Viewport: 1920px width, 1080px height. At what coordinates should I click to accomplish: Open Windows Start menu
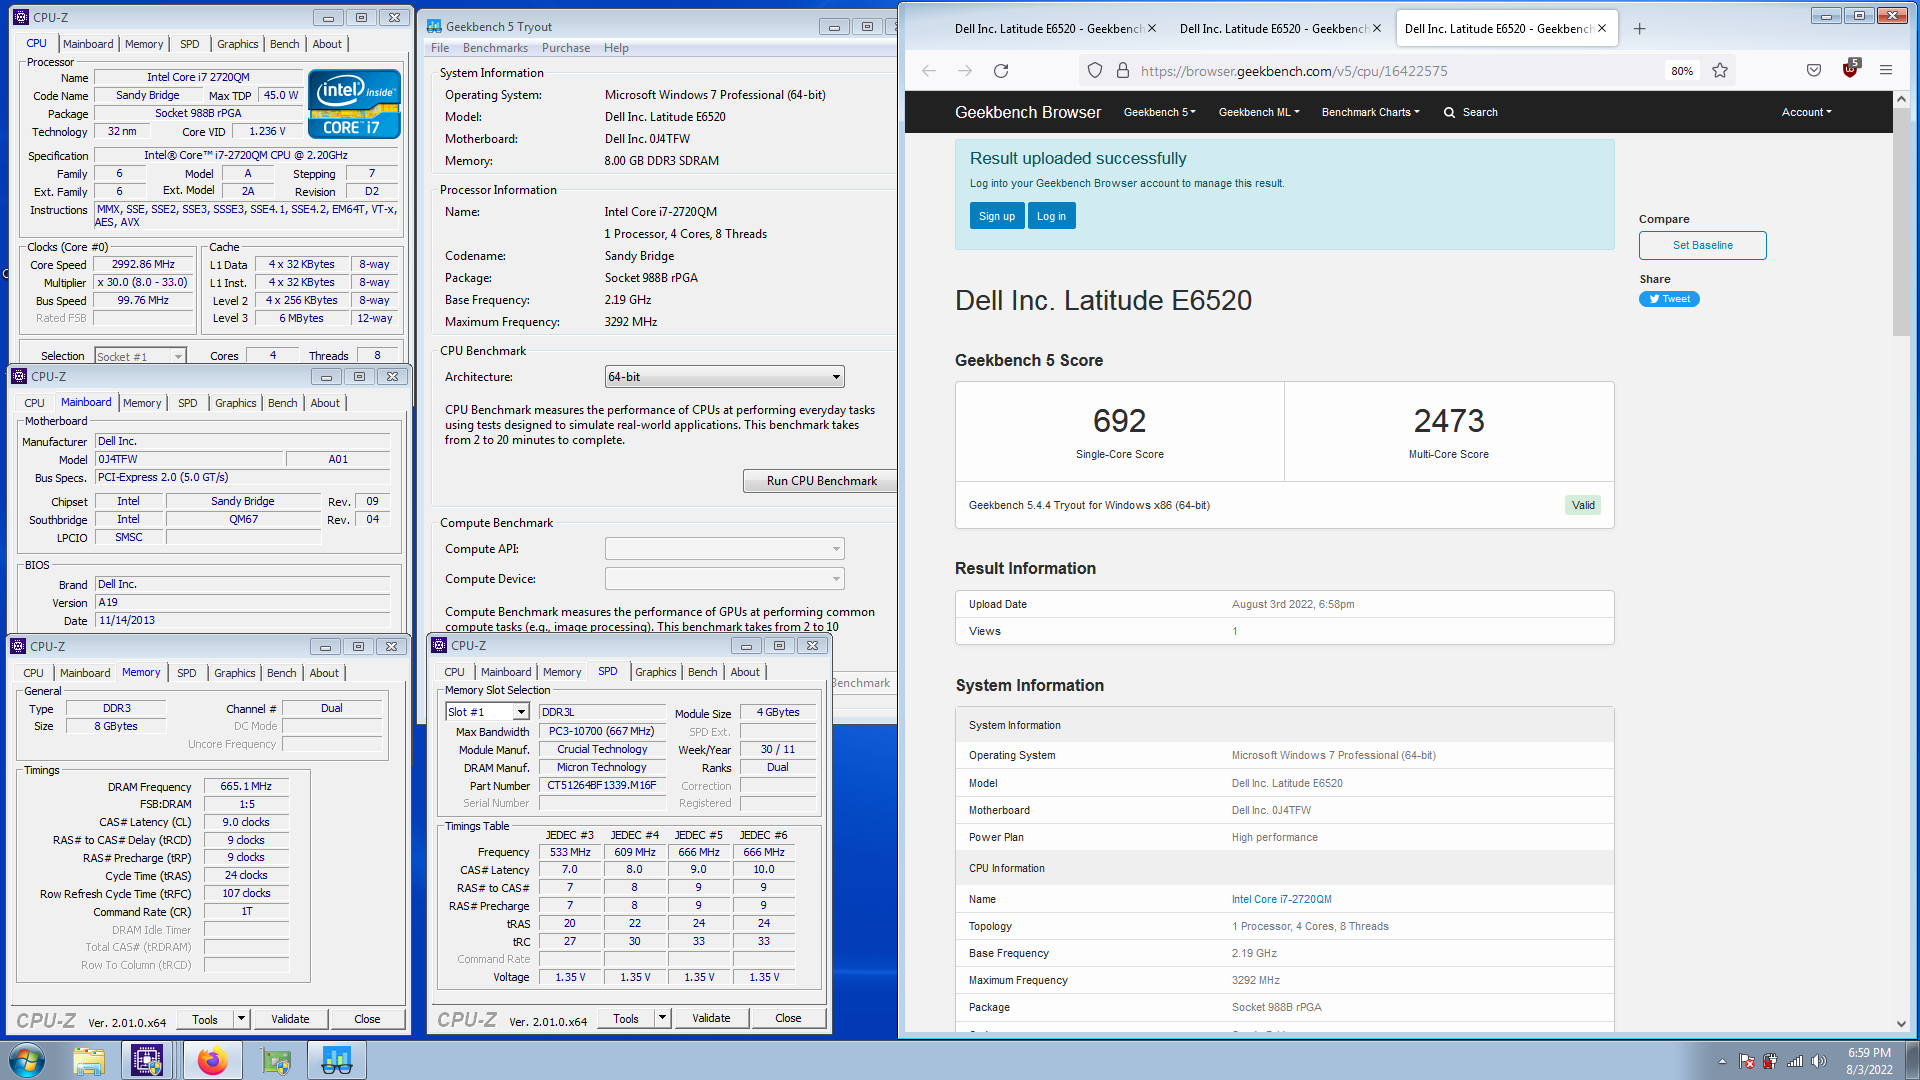pos(27,1060)
